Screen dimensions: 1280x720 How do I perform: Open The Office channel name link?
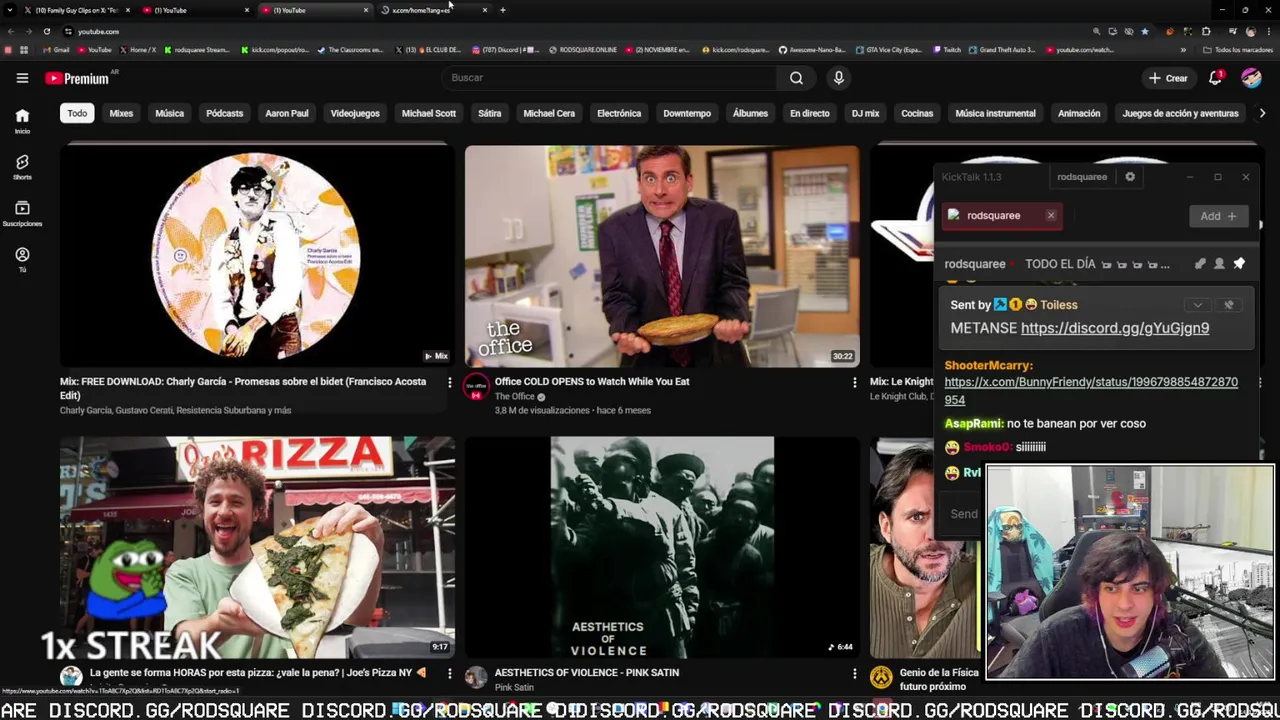coord(515,397)
